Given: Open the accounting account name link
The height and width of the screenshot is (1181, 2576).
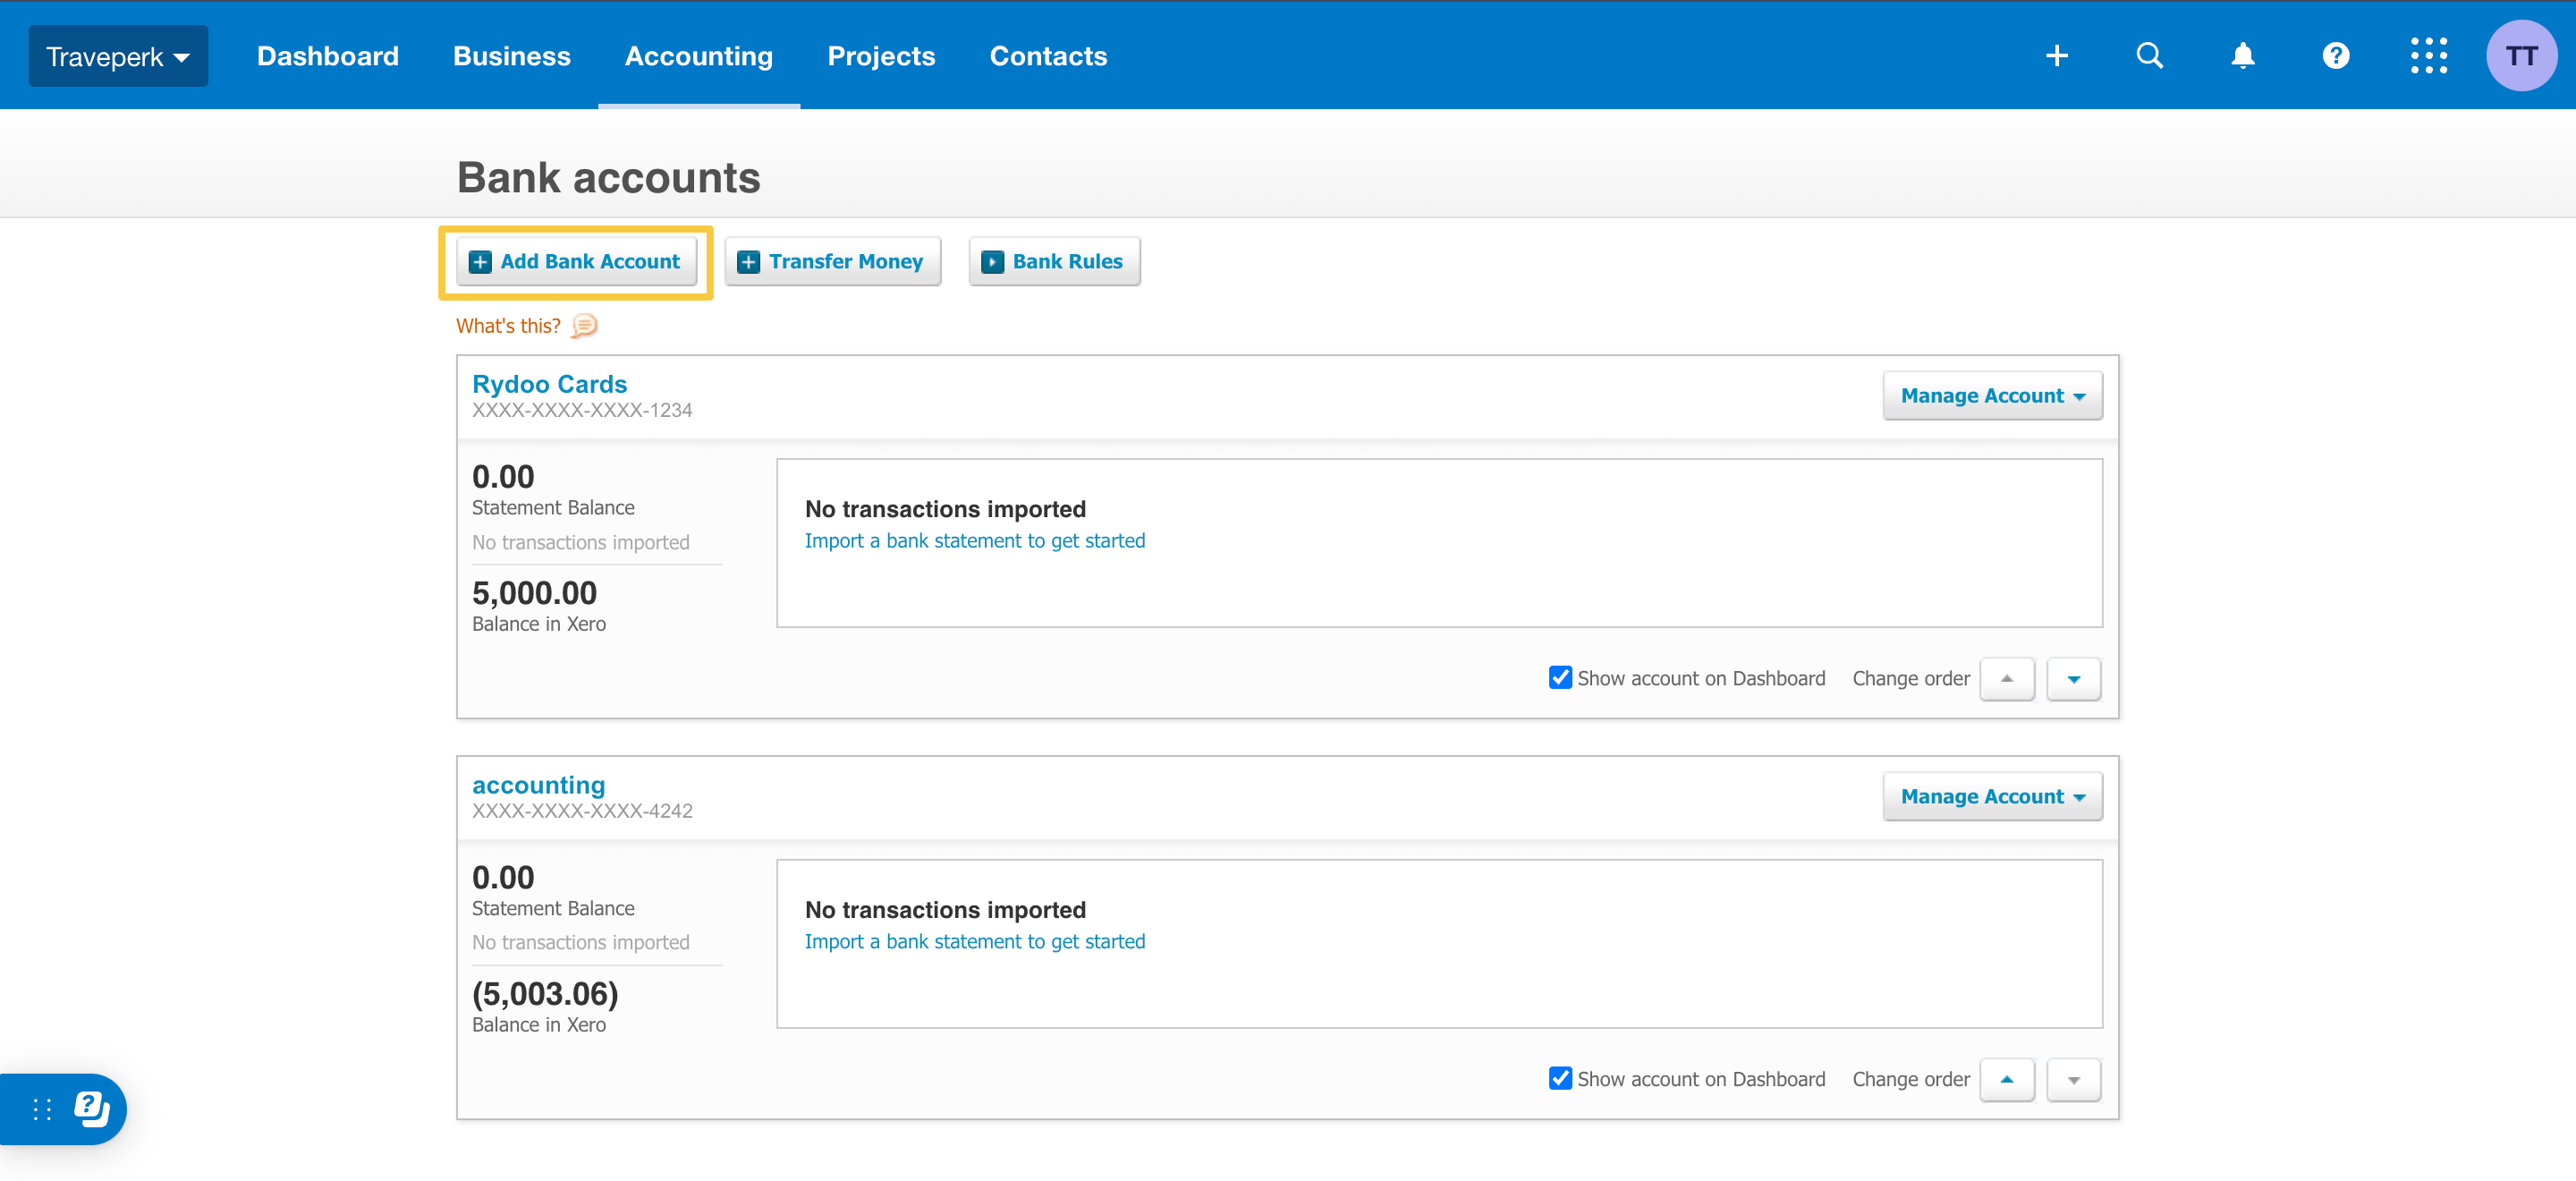Looking at the screenshot, I should coord(538,785).
